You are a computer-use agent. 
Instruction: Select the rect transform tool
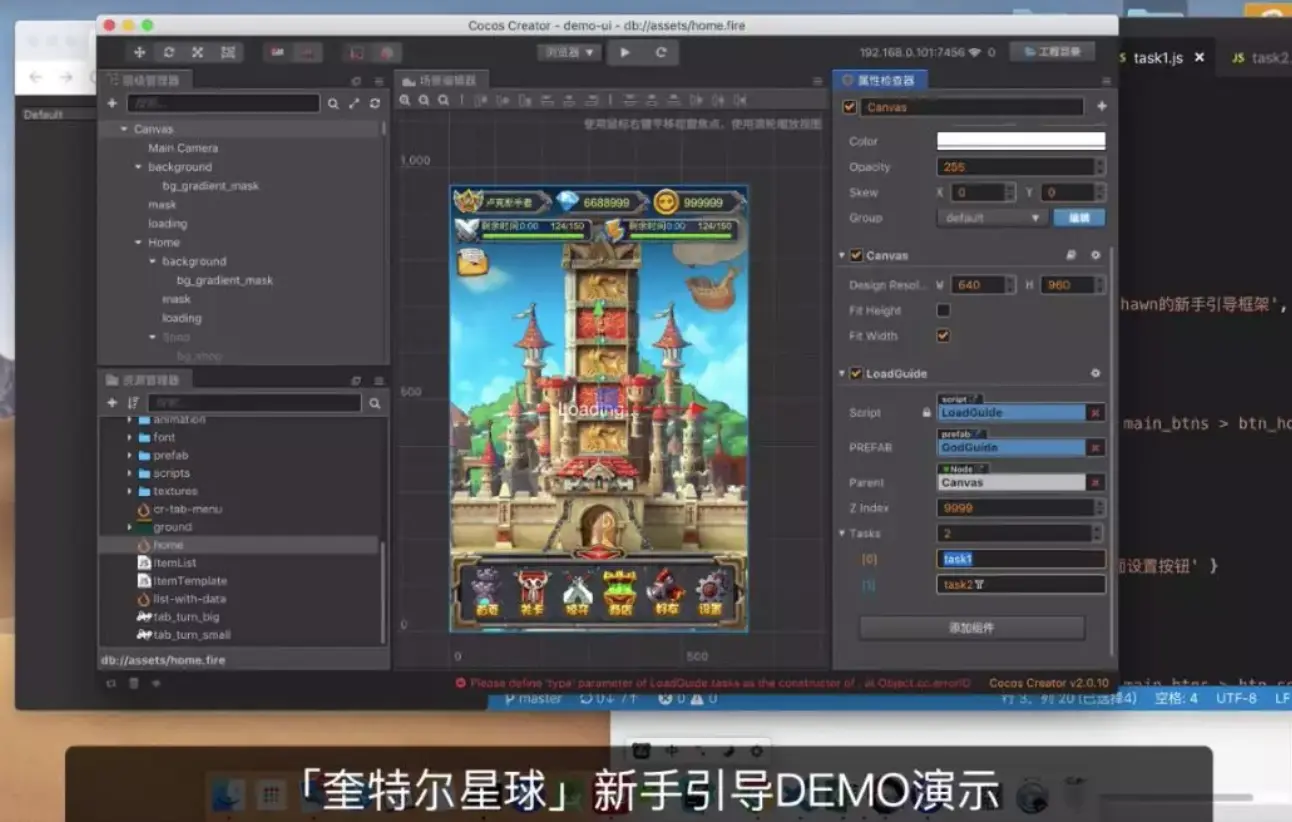coord(228,53)
